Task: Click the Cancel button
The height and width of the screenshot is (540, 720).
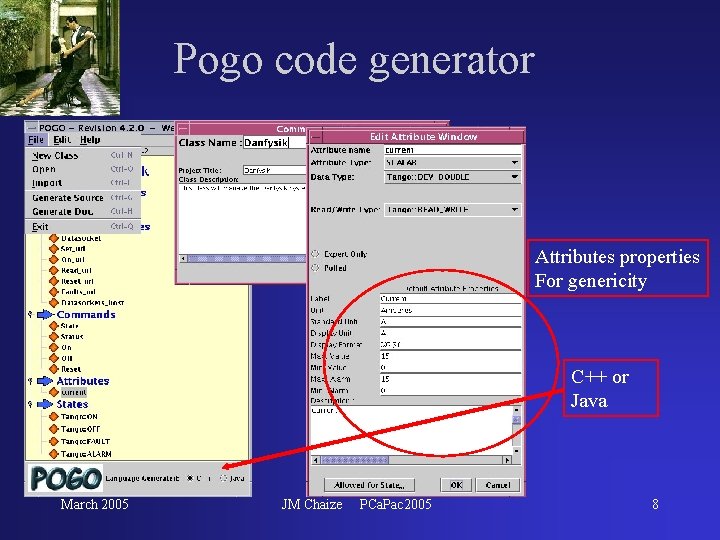Action: [498, 485]
